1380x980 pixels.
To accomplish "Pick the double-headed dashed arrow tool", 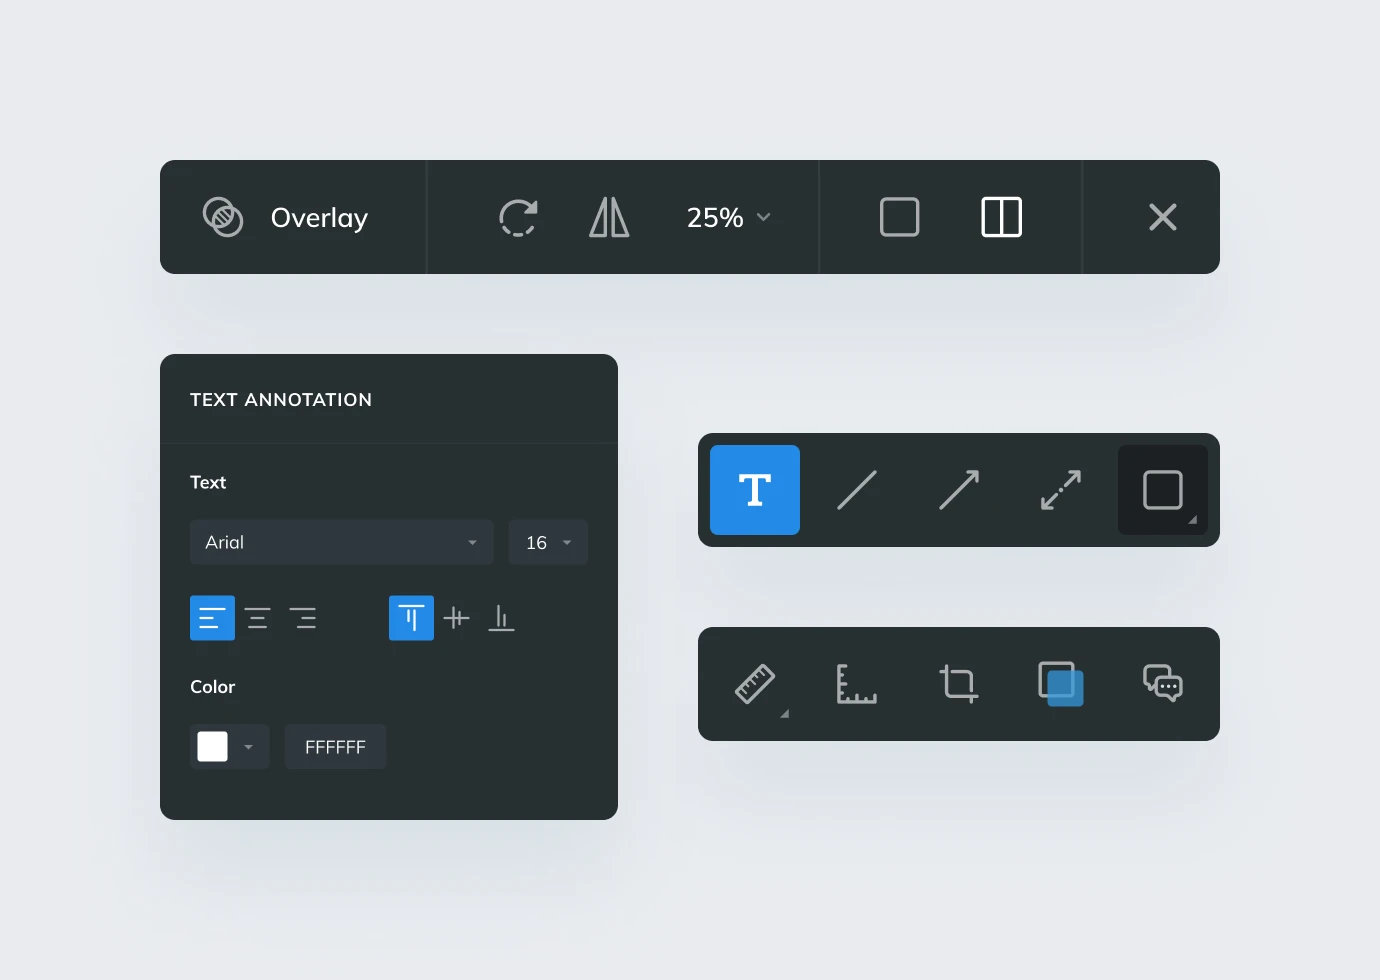I will (x=1060, y=490).
